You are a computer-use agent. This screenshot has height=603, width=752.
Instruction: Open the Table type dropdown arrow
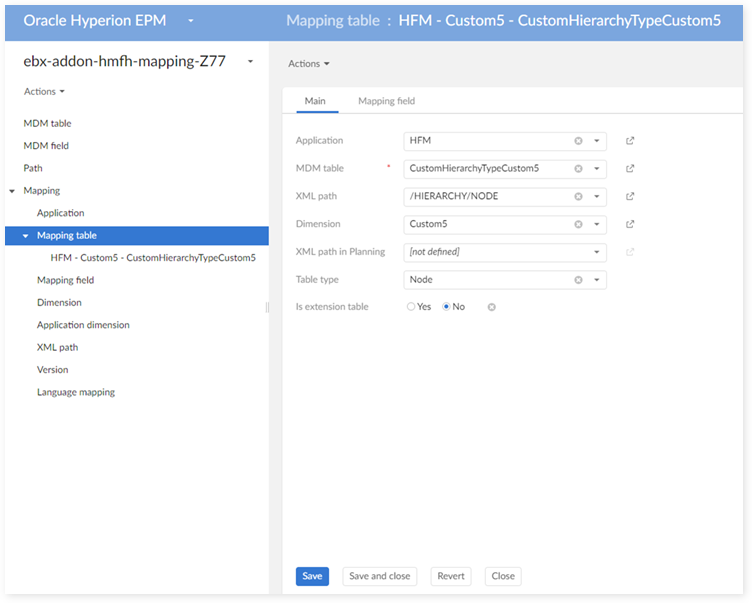tap(596, 280)
